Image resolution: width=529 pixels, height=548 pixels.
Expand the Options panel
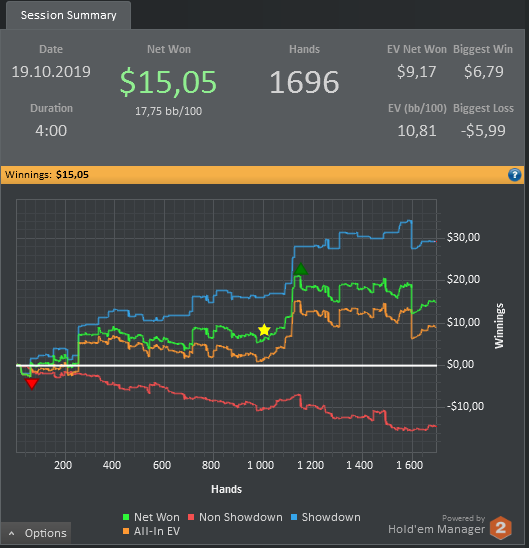36,533
